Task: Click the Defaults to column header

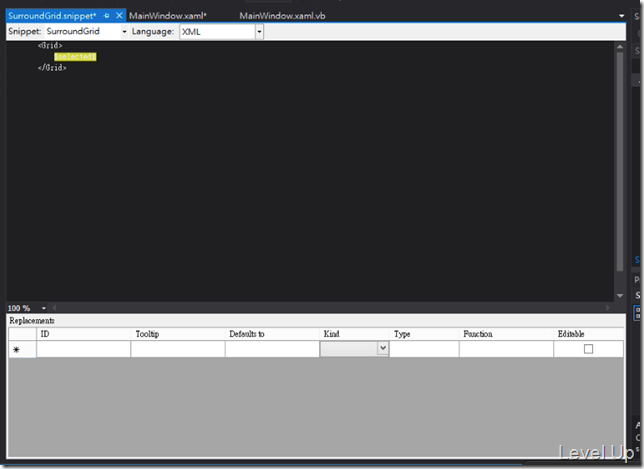Action: (x=272, y=334)
